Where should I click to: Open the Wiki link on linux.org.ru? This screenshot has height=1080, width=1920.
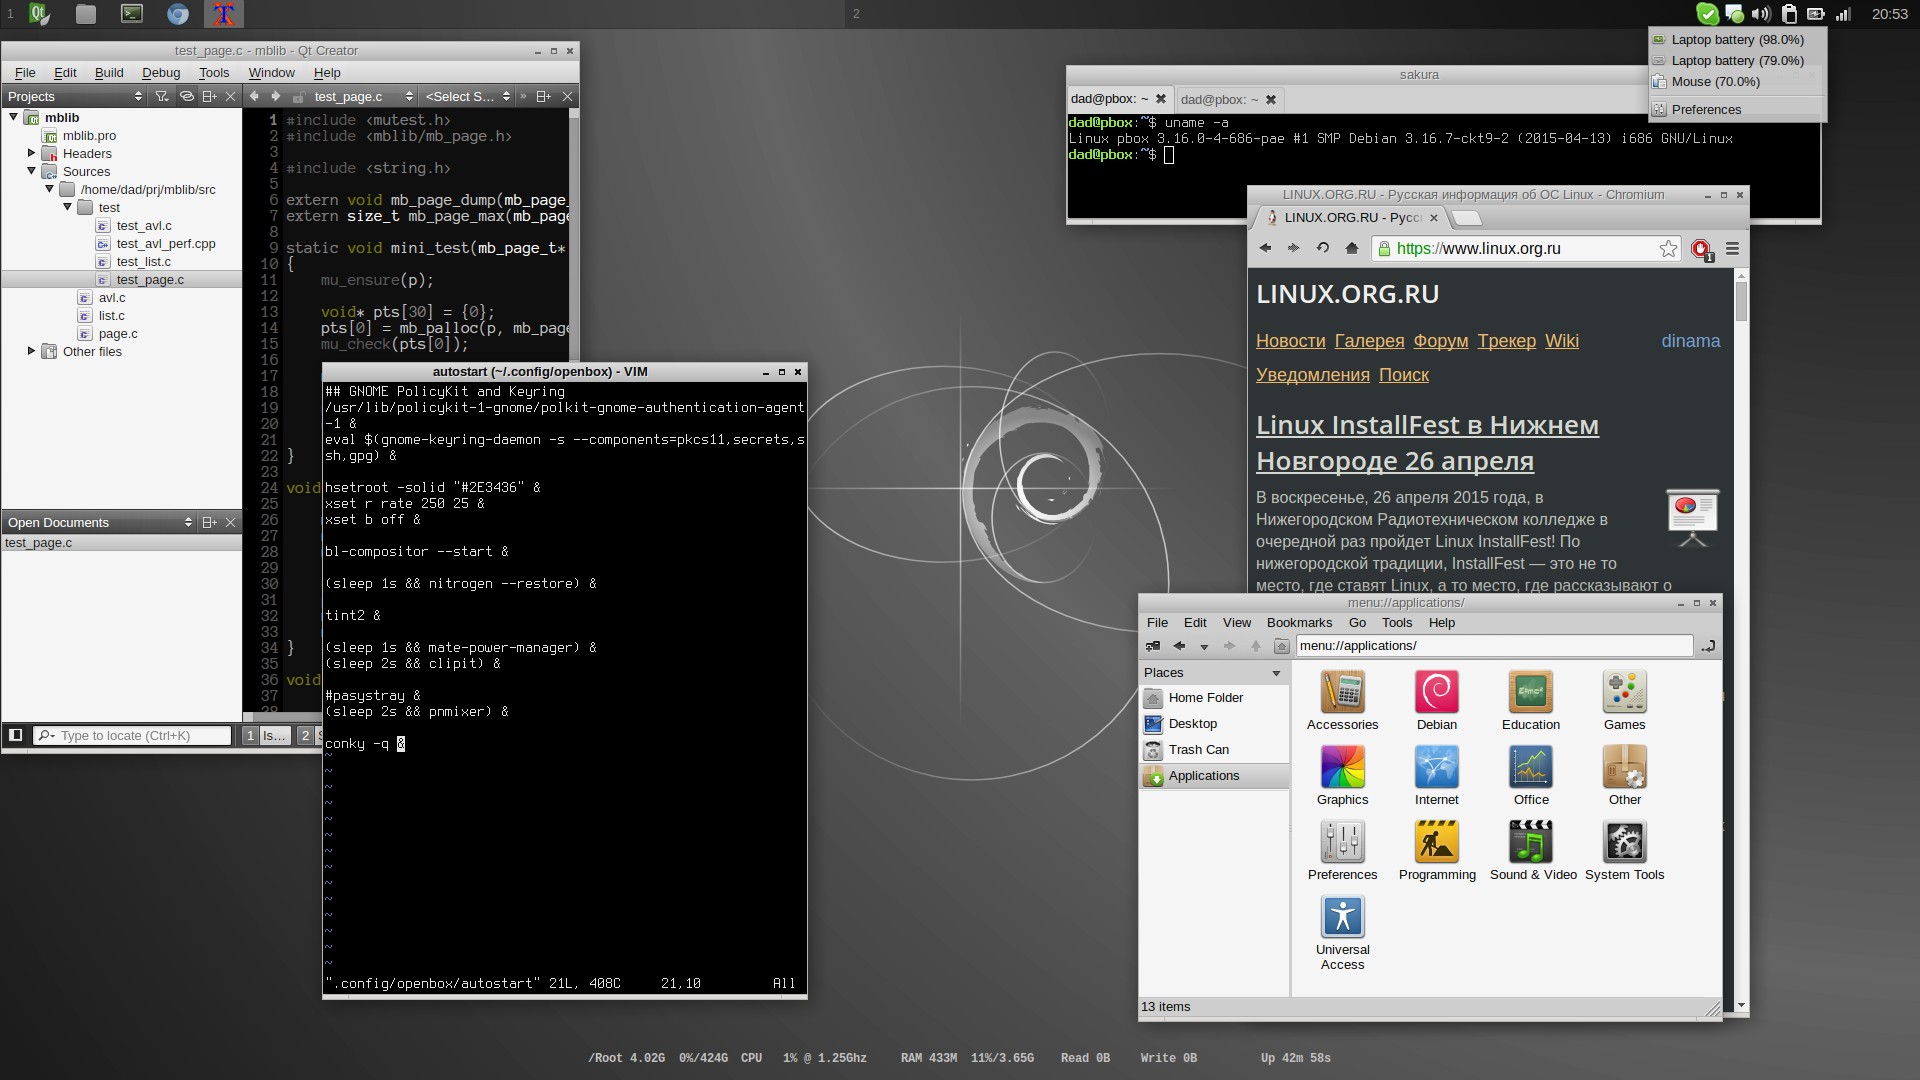coord(1561,341)
